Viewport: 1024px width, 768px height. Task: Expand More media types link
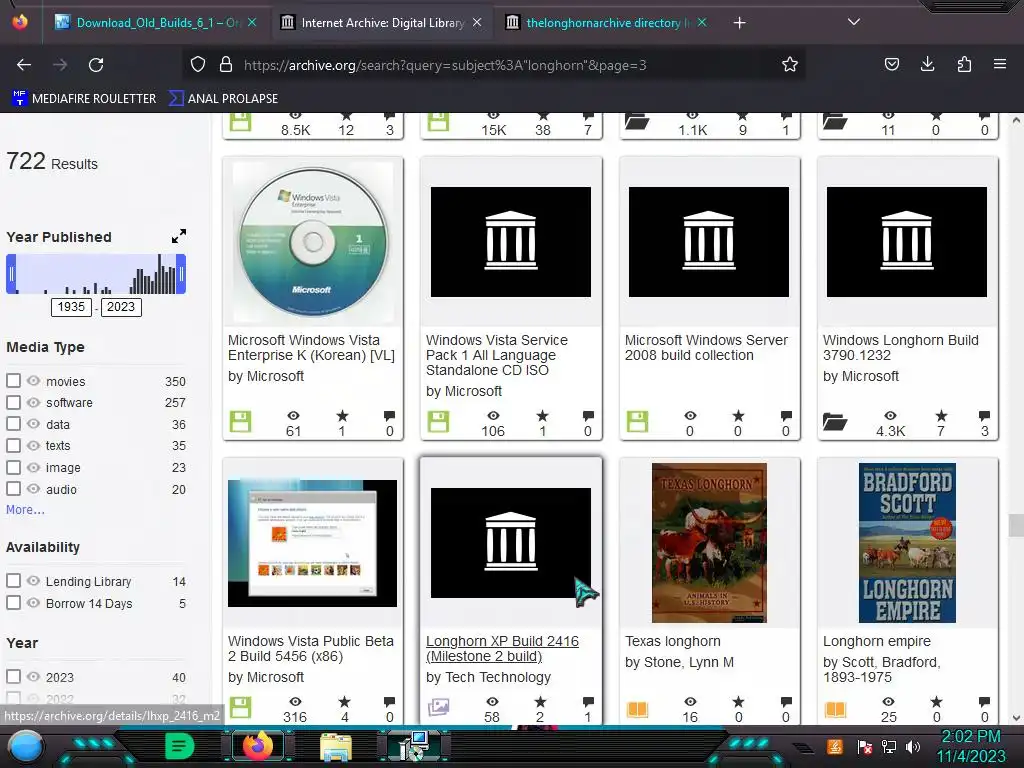[x=25, y=509]
